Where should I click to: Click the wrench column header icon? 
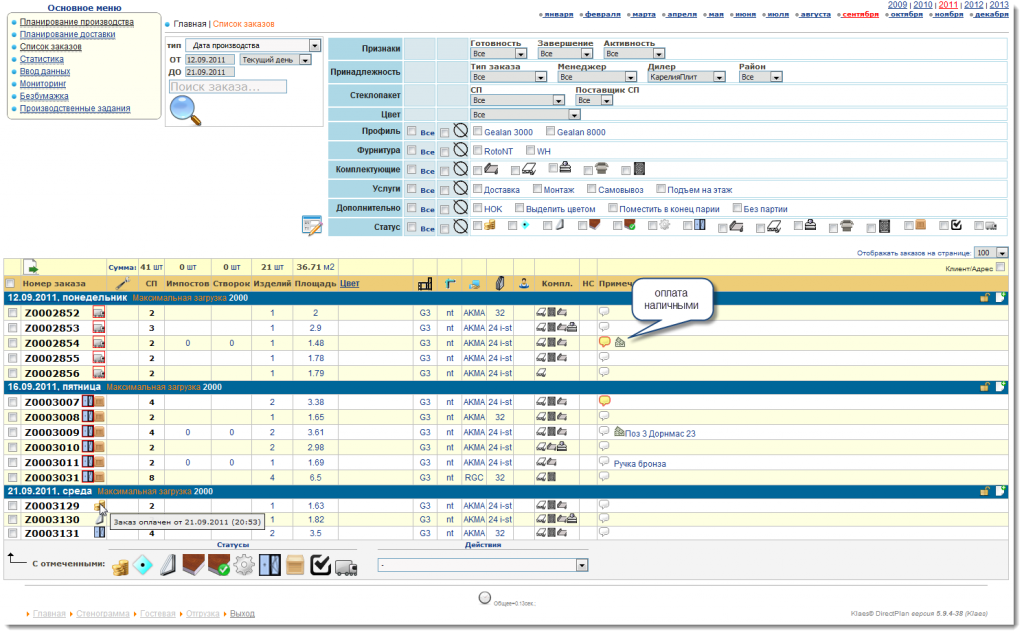tap(122, 283)
